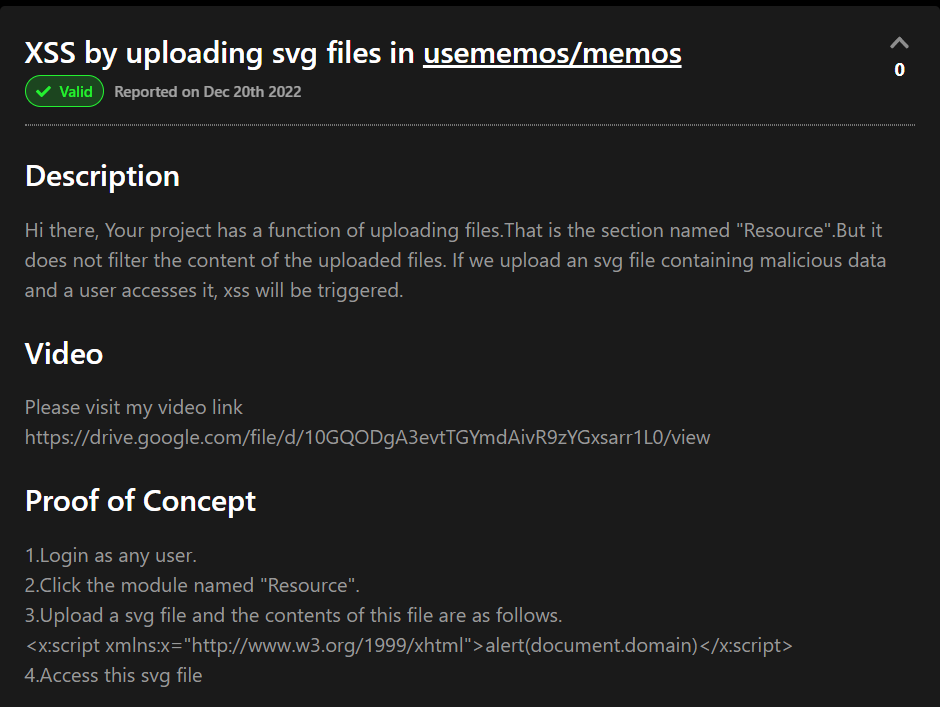This screenshot has height=707, width=940.
Task: Click the Proof of Concept heading
Action: click(140, 501)
